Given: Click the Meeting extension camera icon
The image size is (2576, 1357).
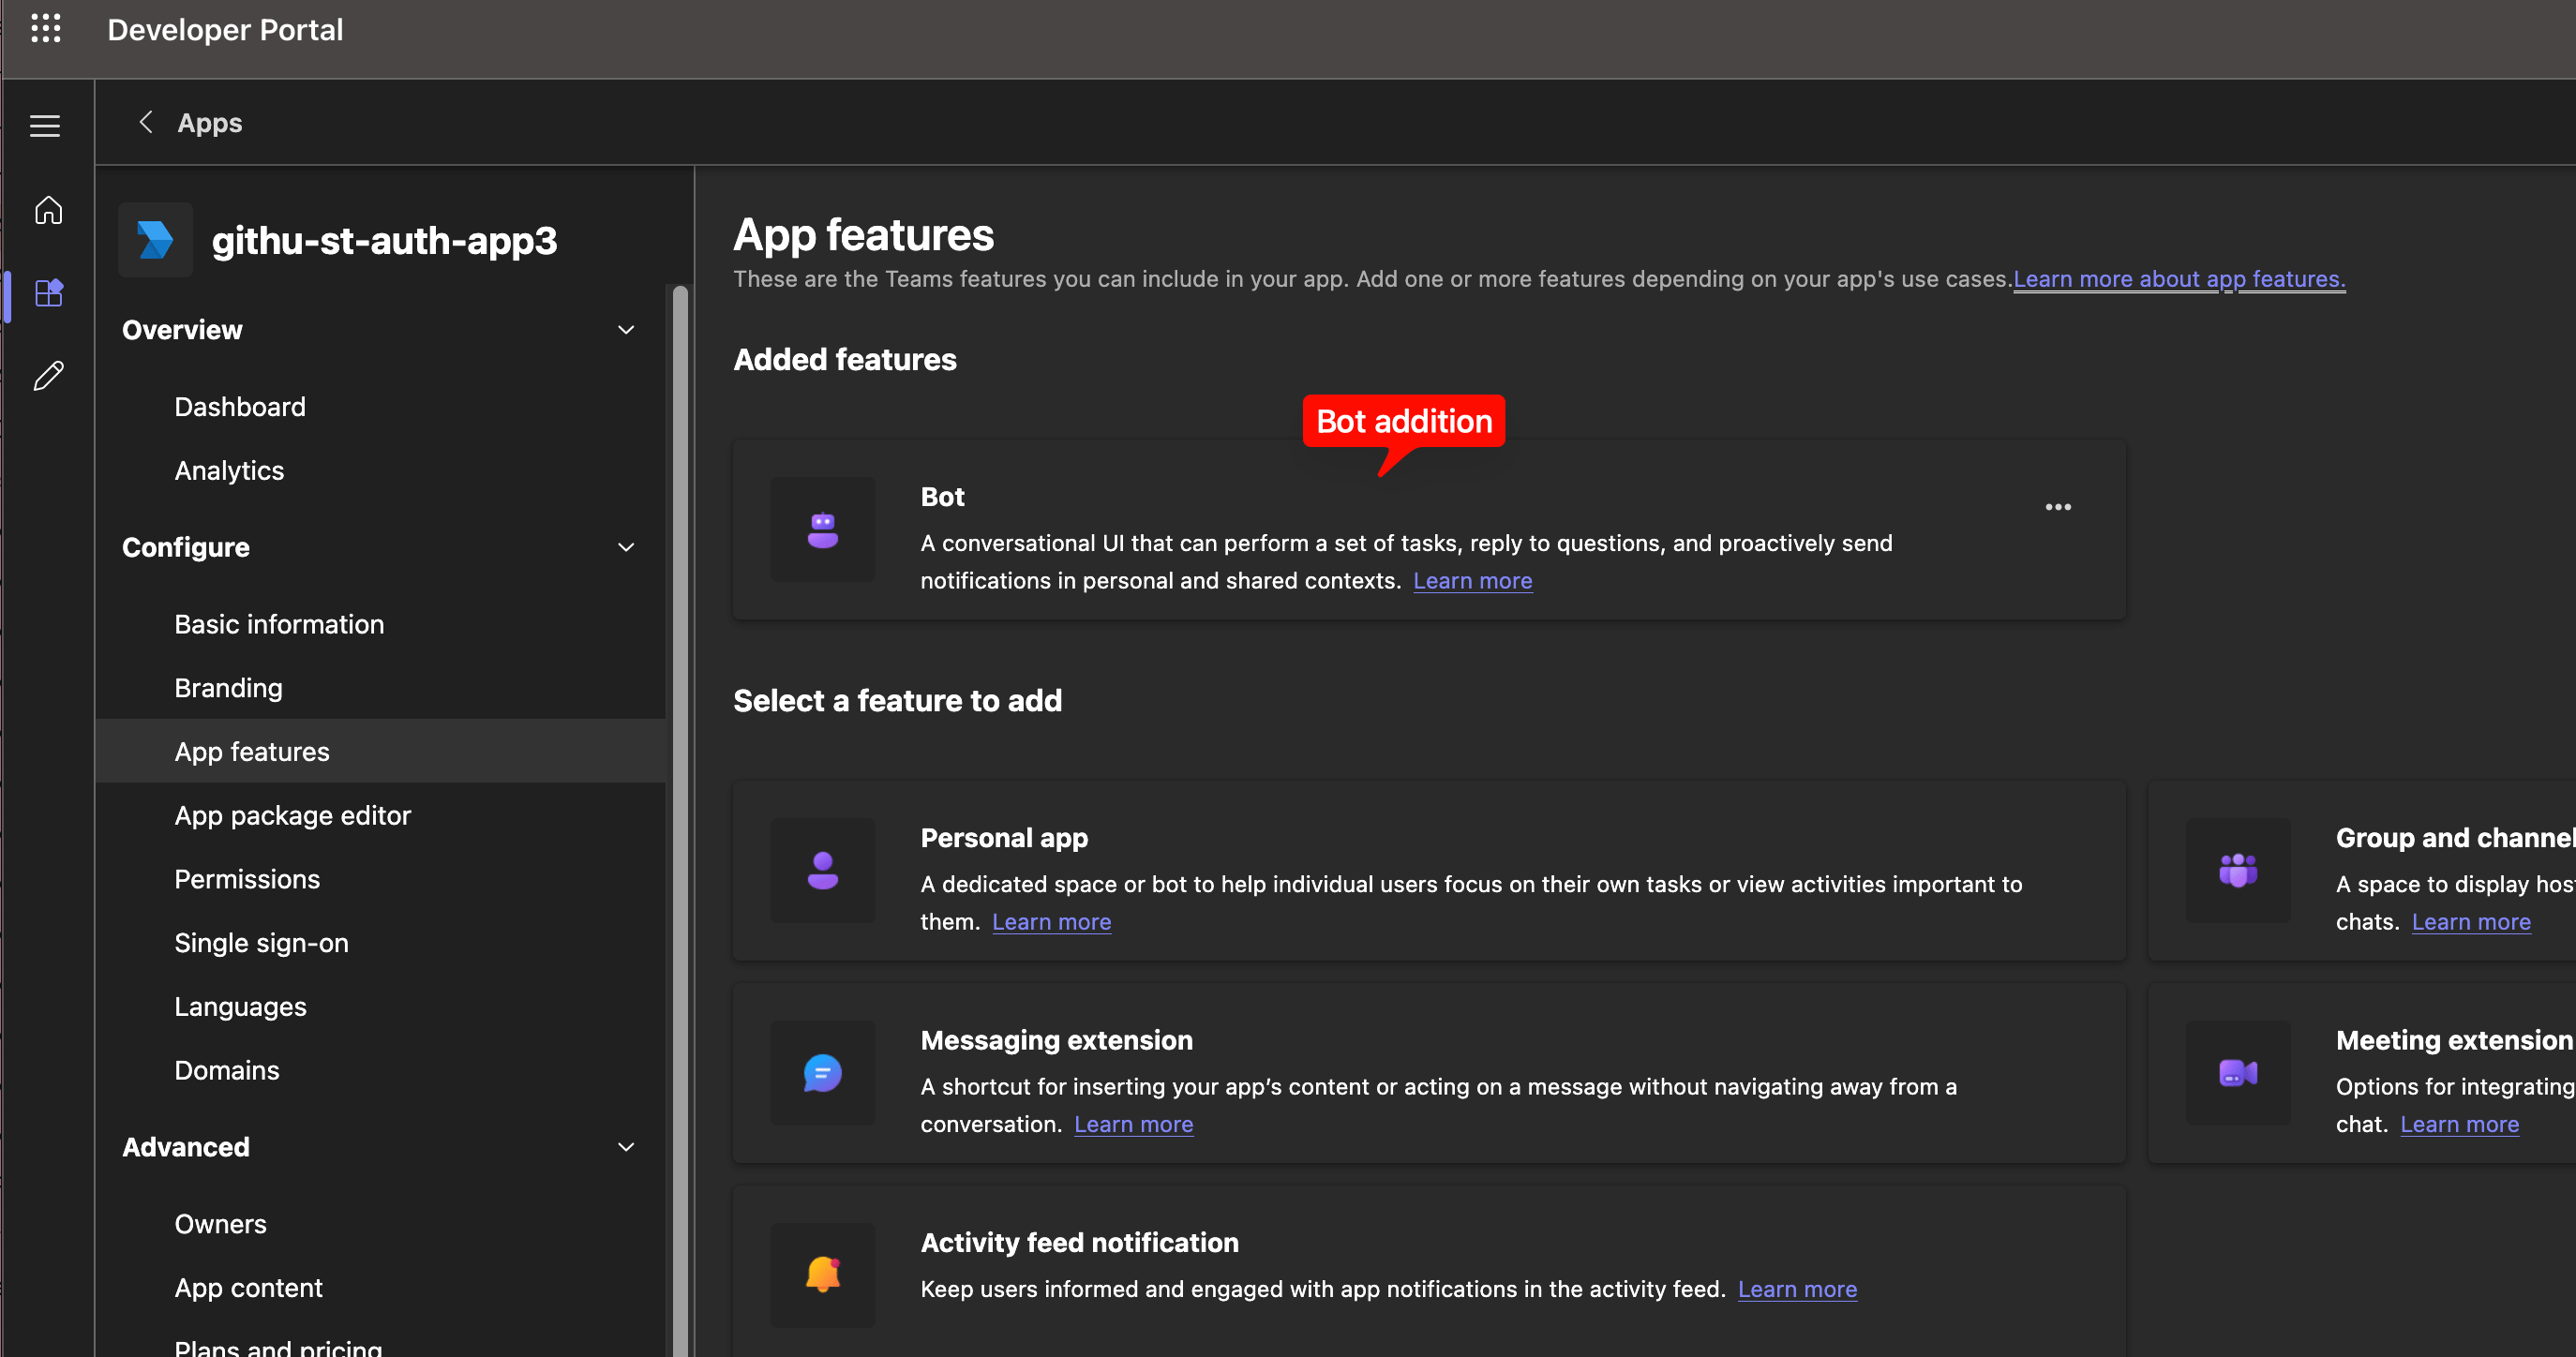Looking at the screenshot, I should pos(2238,1073).
